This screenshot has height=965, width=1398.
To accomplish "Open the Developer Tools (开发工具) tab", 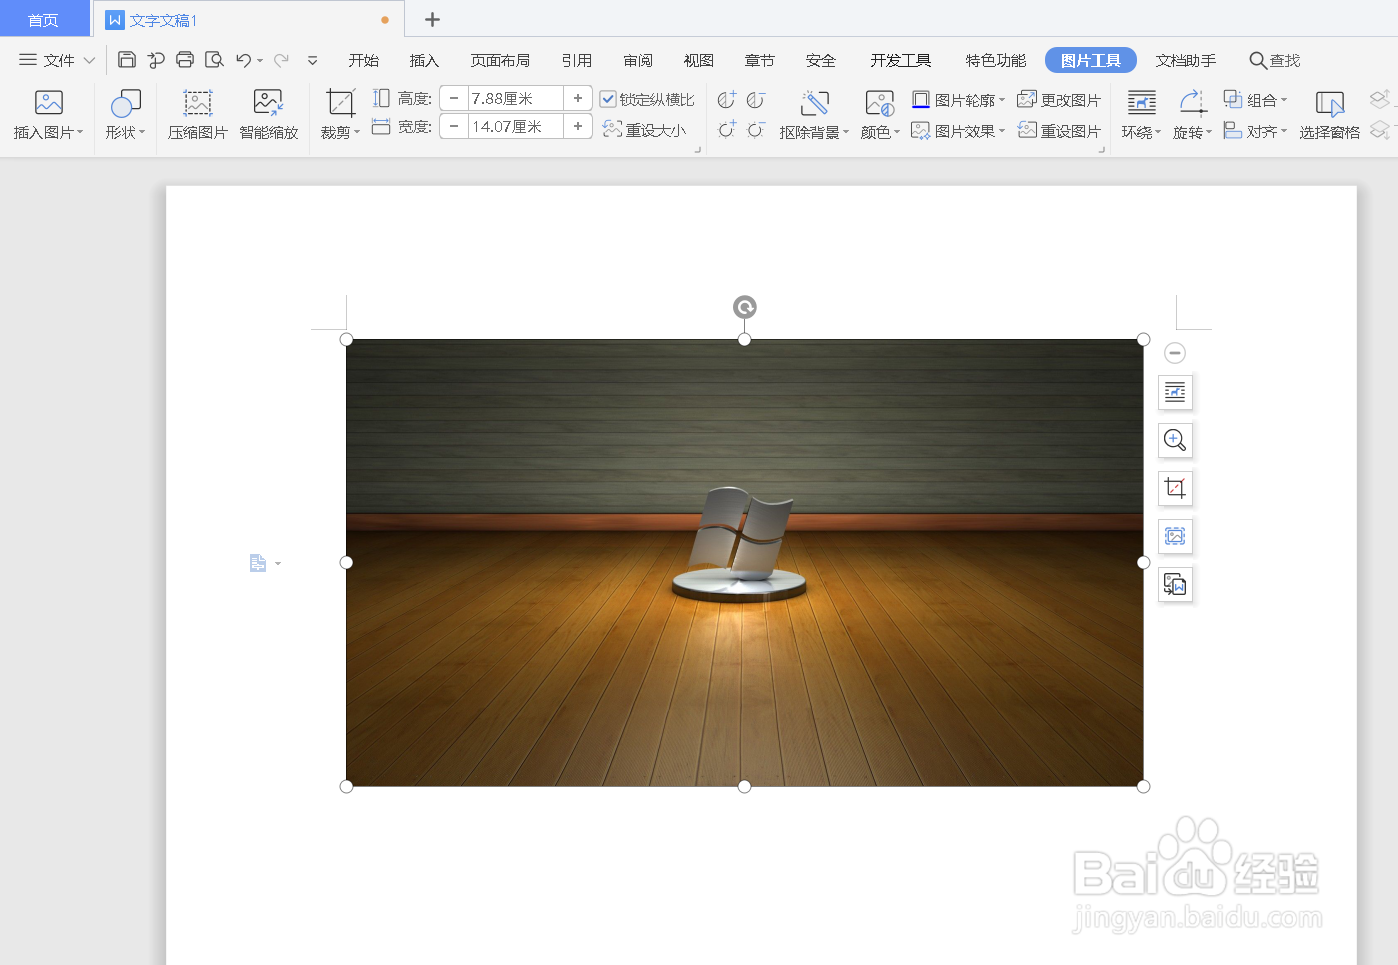I will [x=901, y=60].
